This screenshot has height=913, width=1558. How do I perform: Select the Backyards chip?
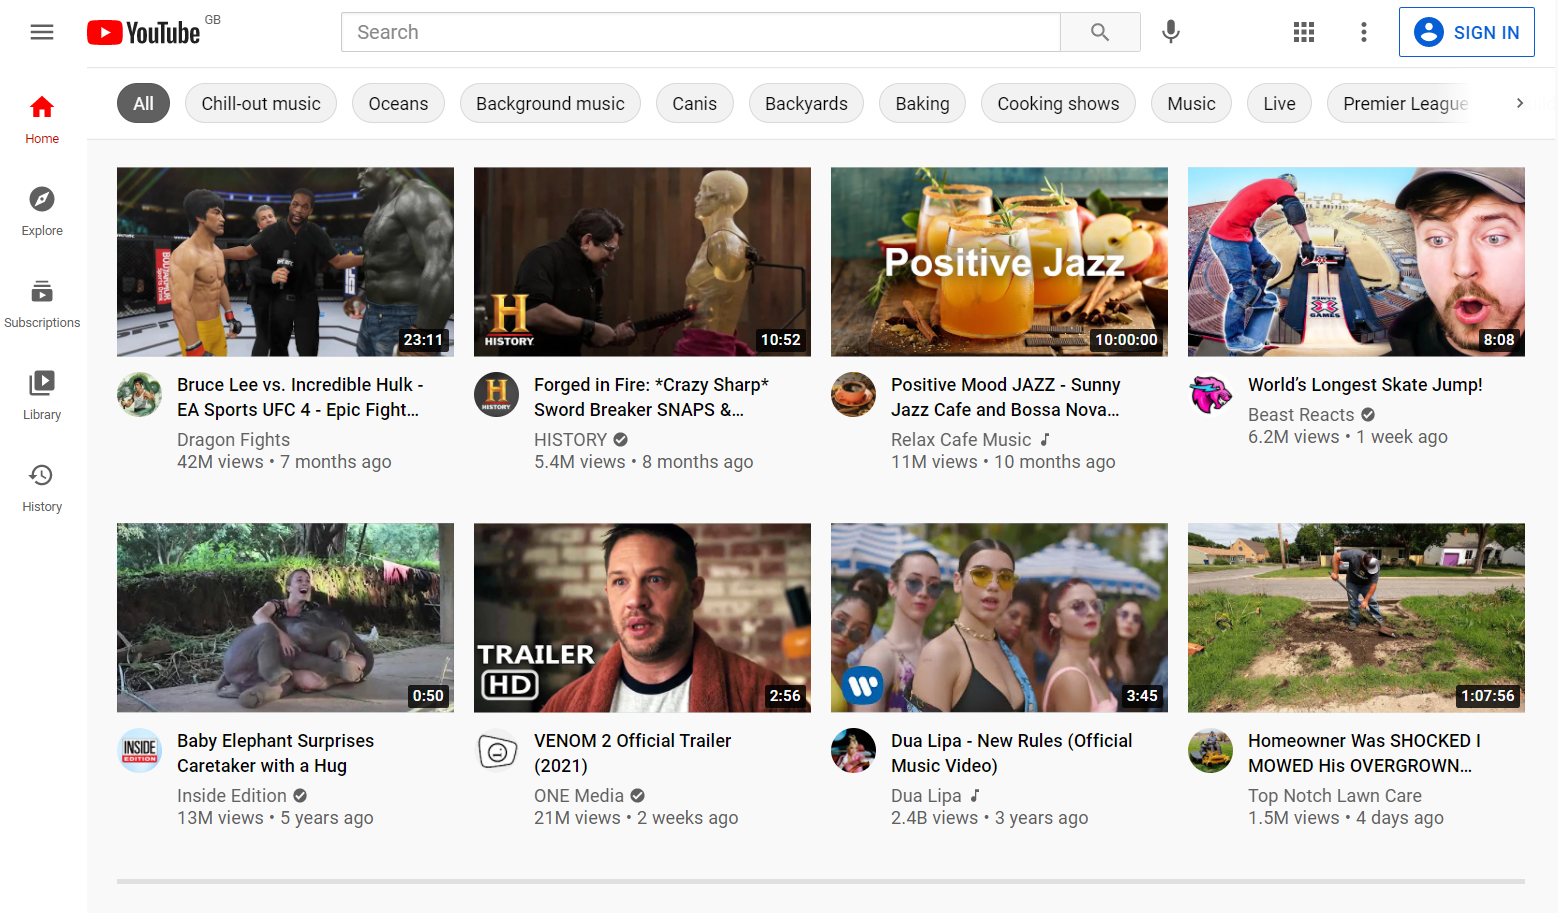806,103
